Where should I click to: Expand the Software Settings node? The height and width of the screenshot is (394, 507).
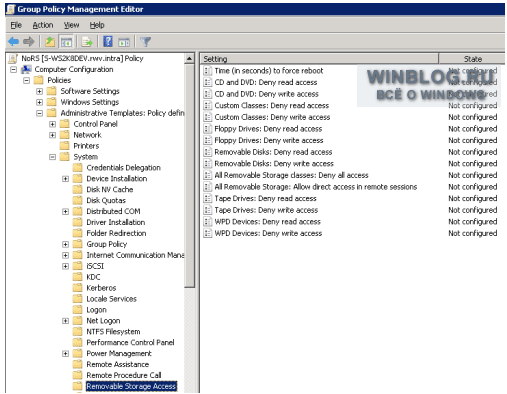(x=39, y=91)
